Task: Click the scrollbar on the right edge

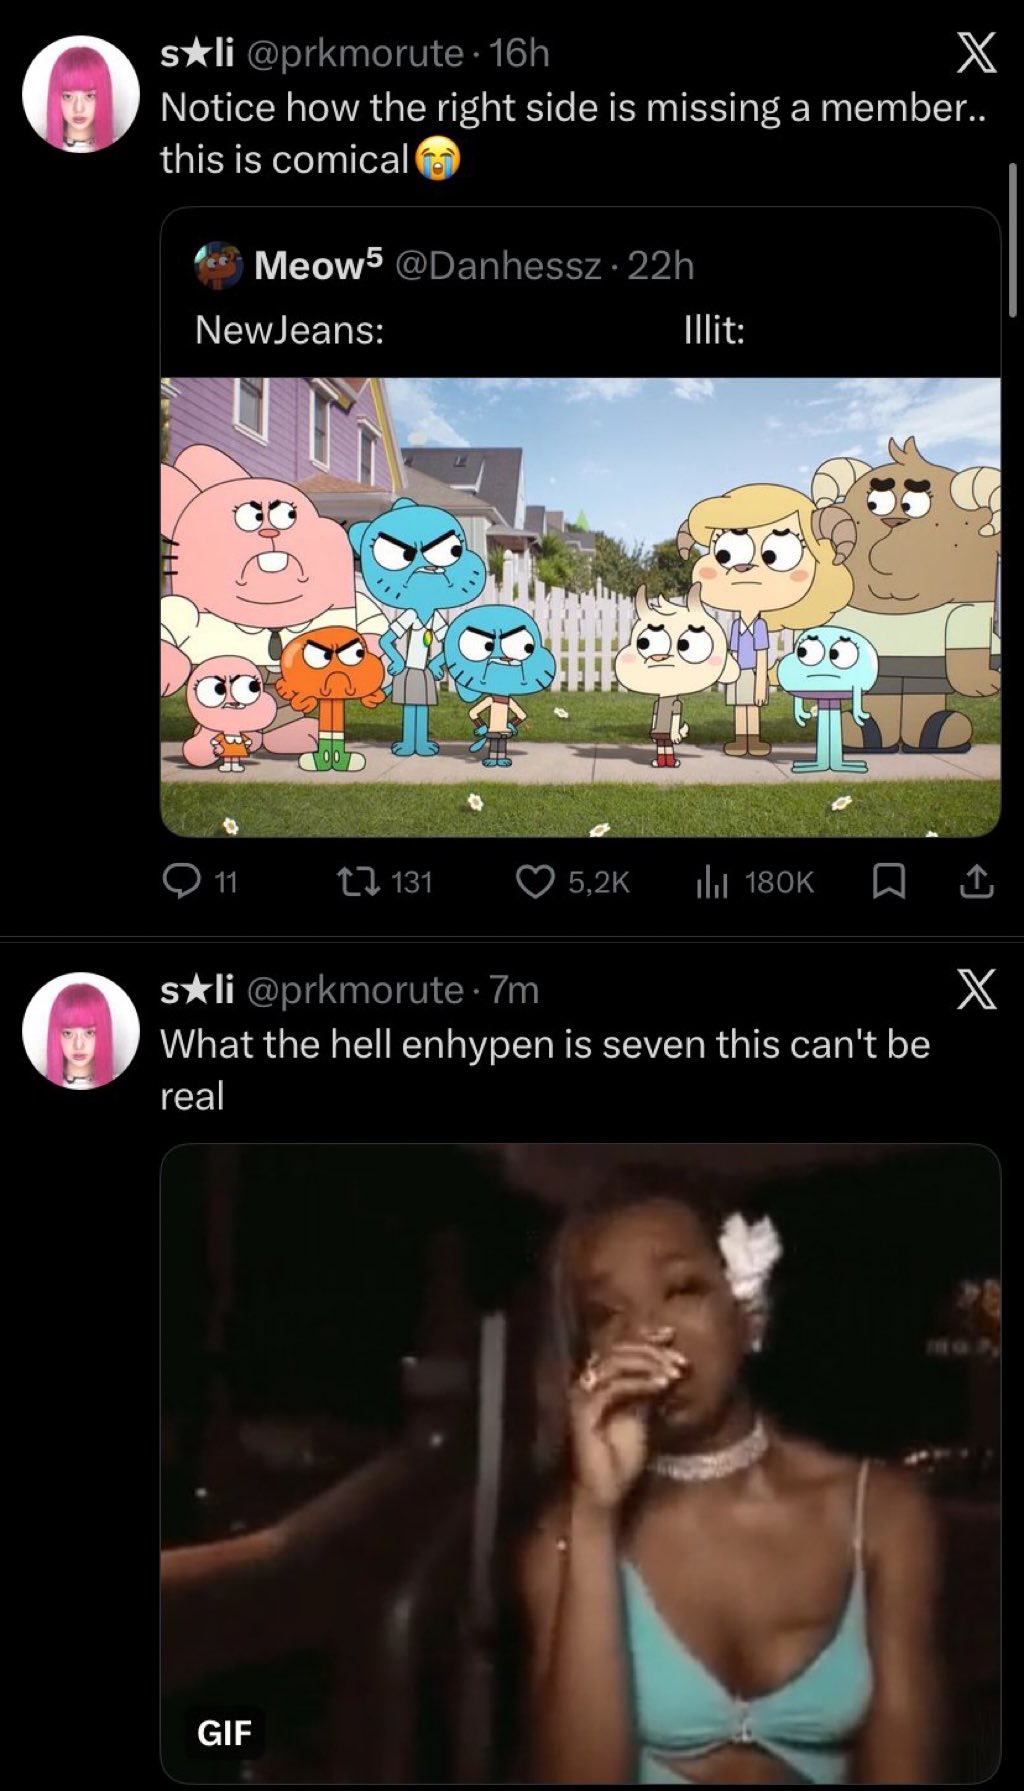Action: coord(1012,240)
